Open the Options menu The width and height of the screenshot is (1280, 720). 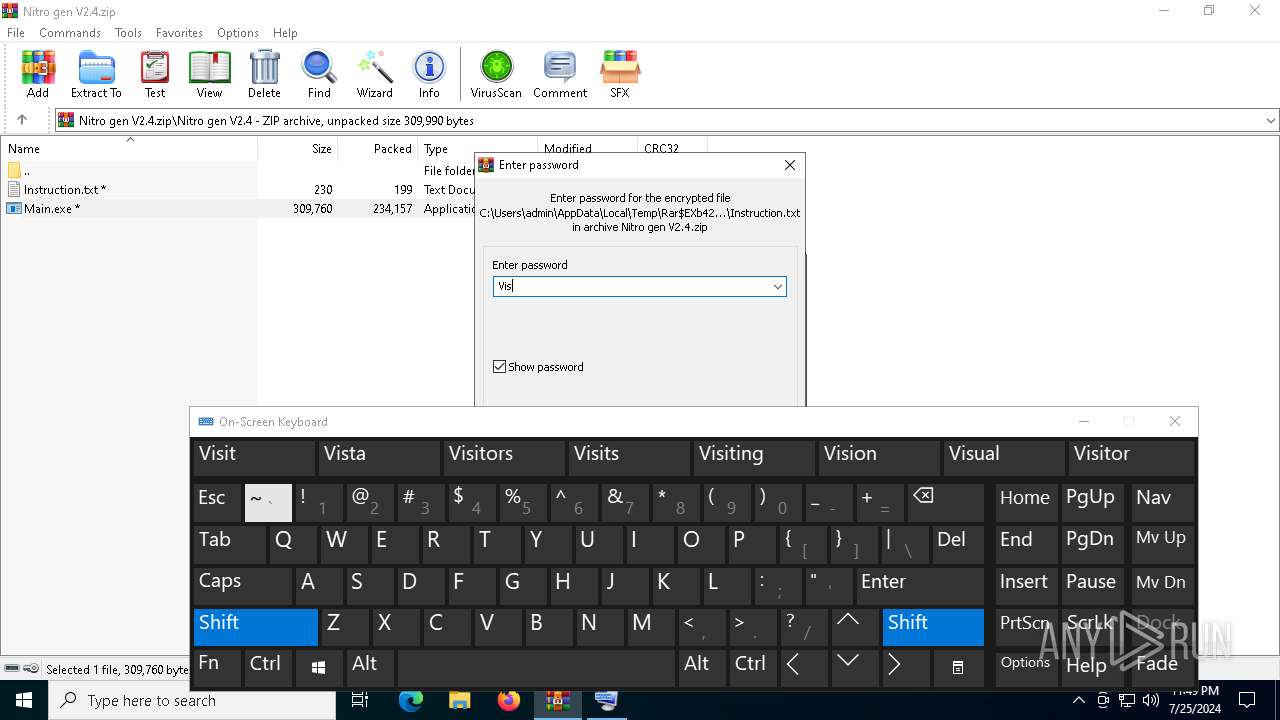tap(238, 33)
